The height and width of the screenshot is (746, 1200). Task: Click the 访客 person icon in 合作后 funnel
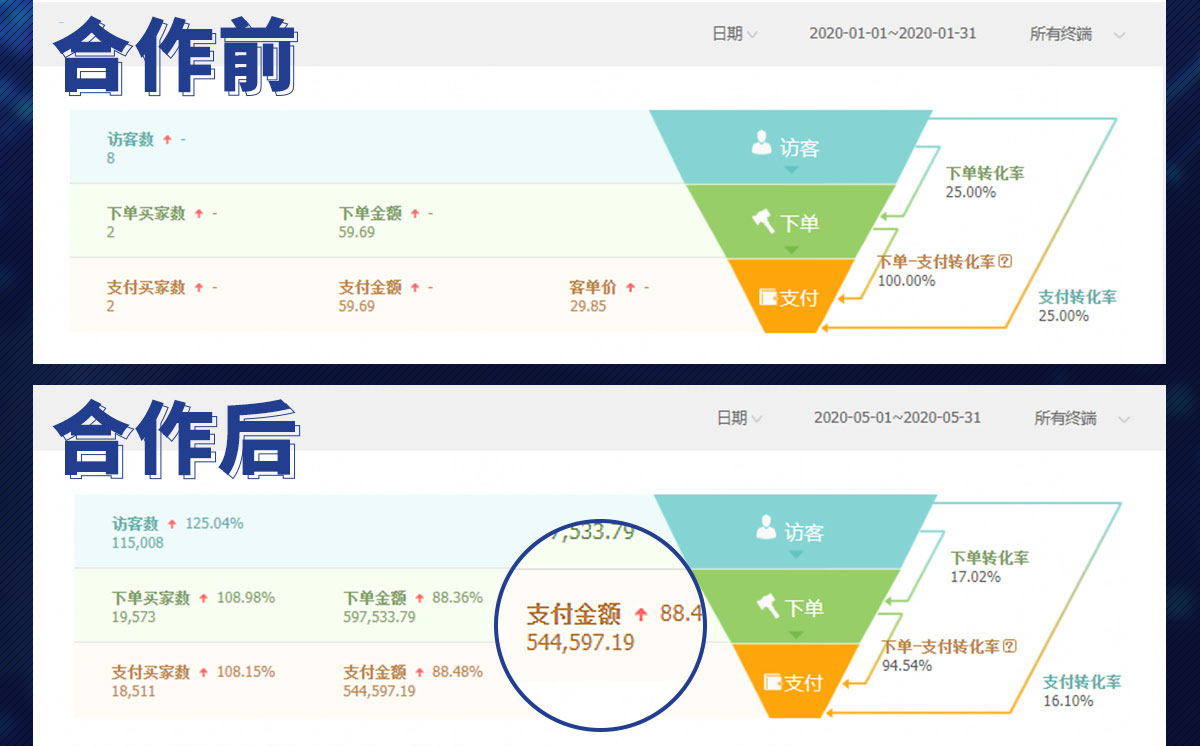tap(767, 529)
